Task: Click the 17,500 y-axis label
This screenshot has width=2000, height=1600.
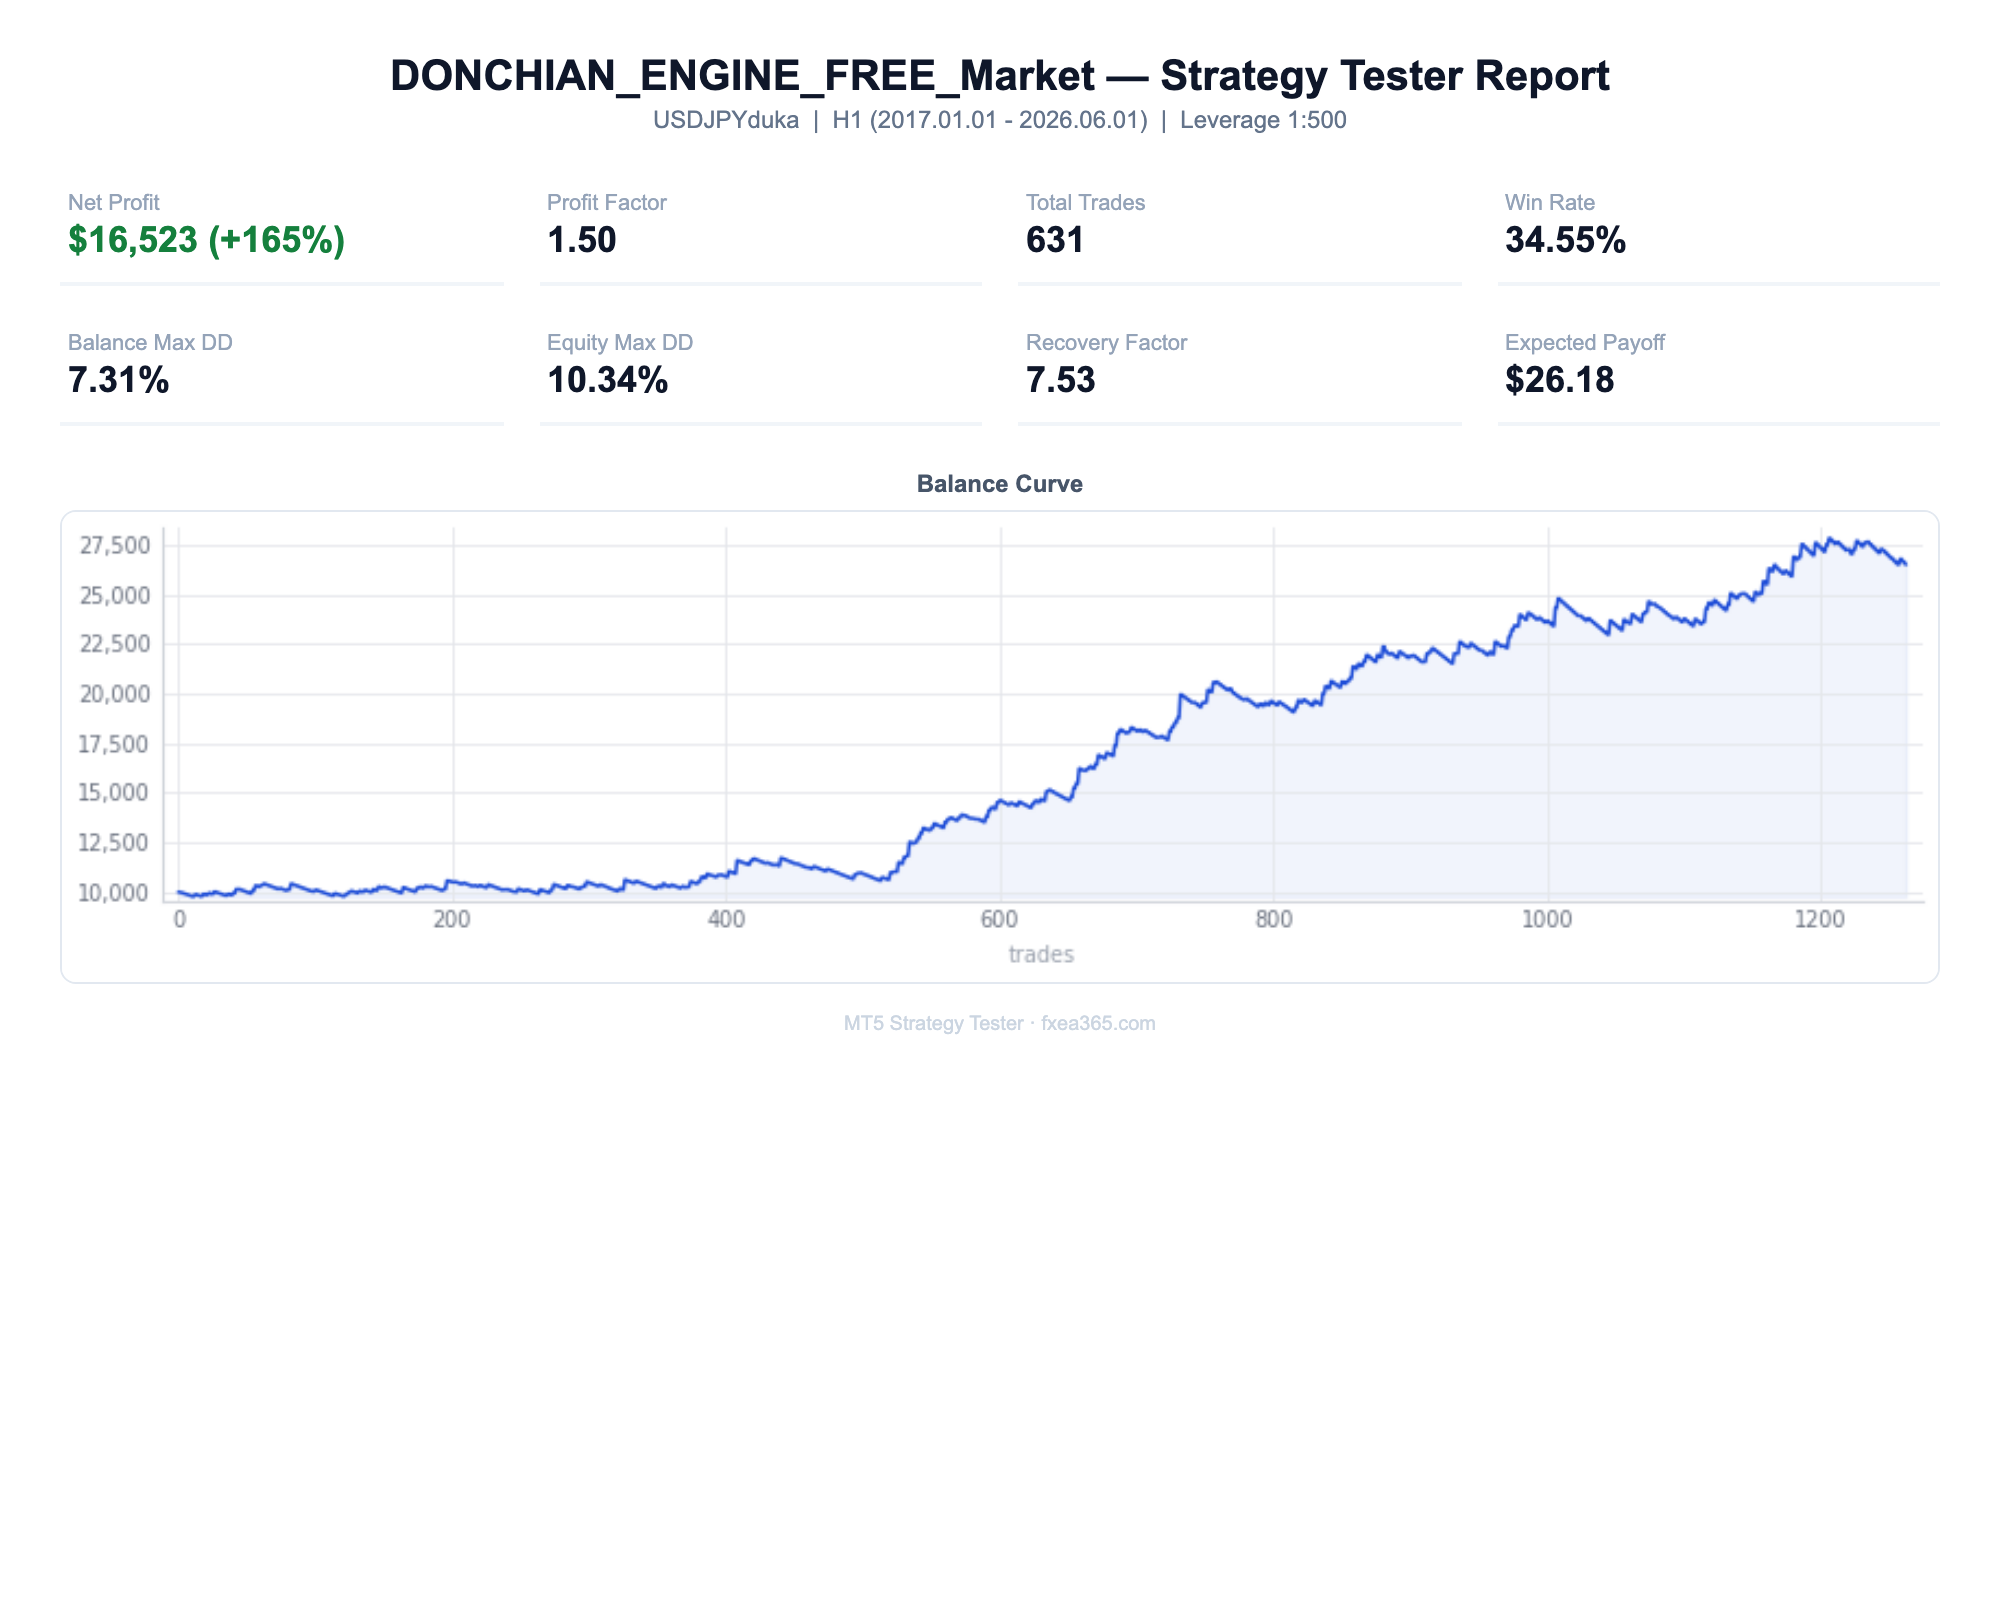Action: [x=115, y=744]
